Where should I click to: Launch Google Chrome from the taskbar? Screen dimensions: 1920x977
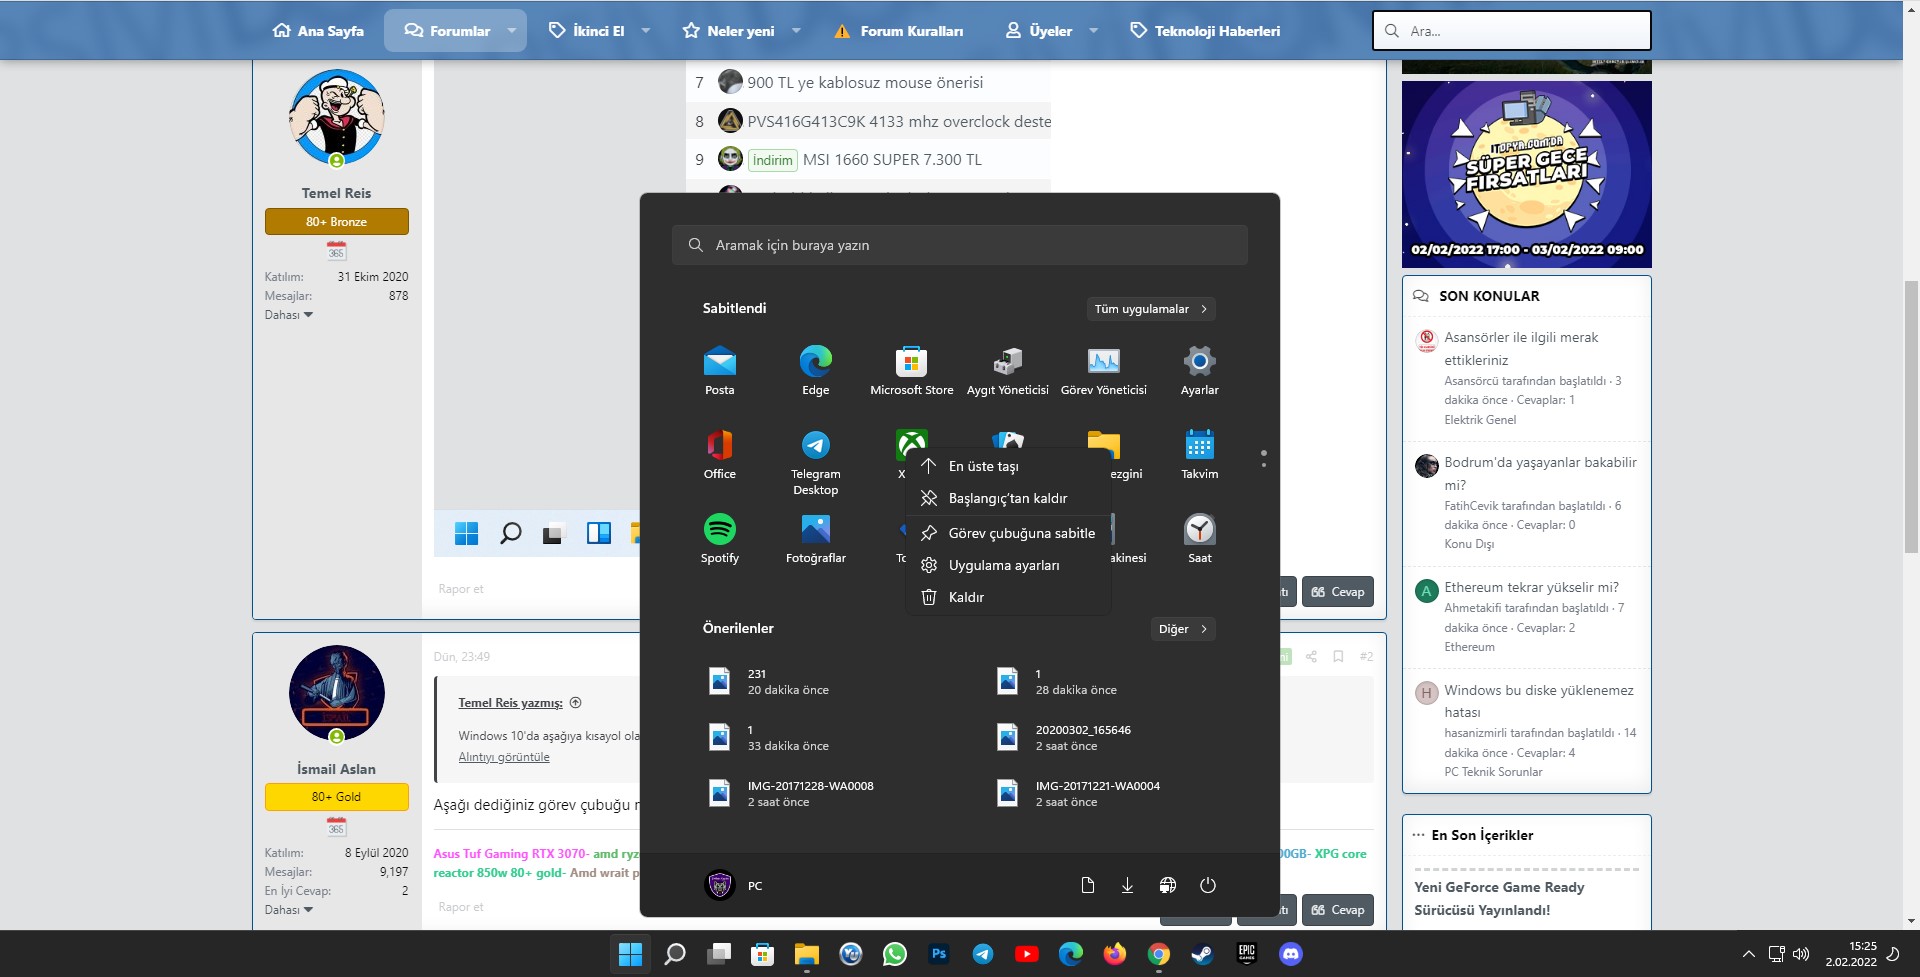1159,954
